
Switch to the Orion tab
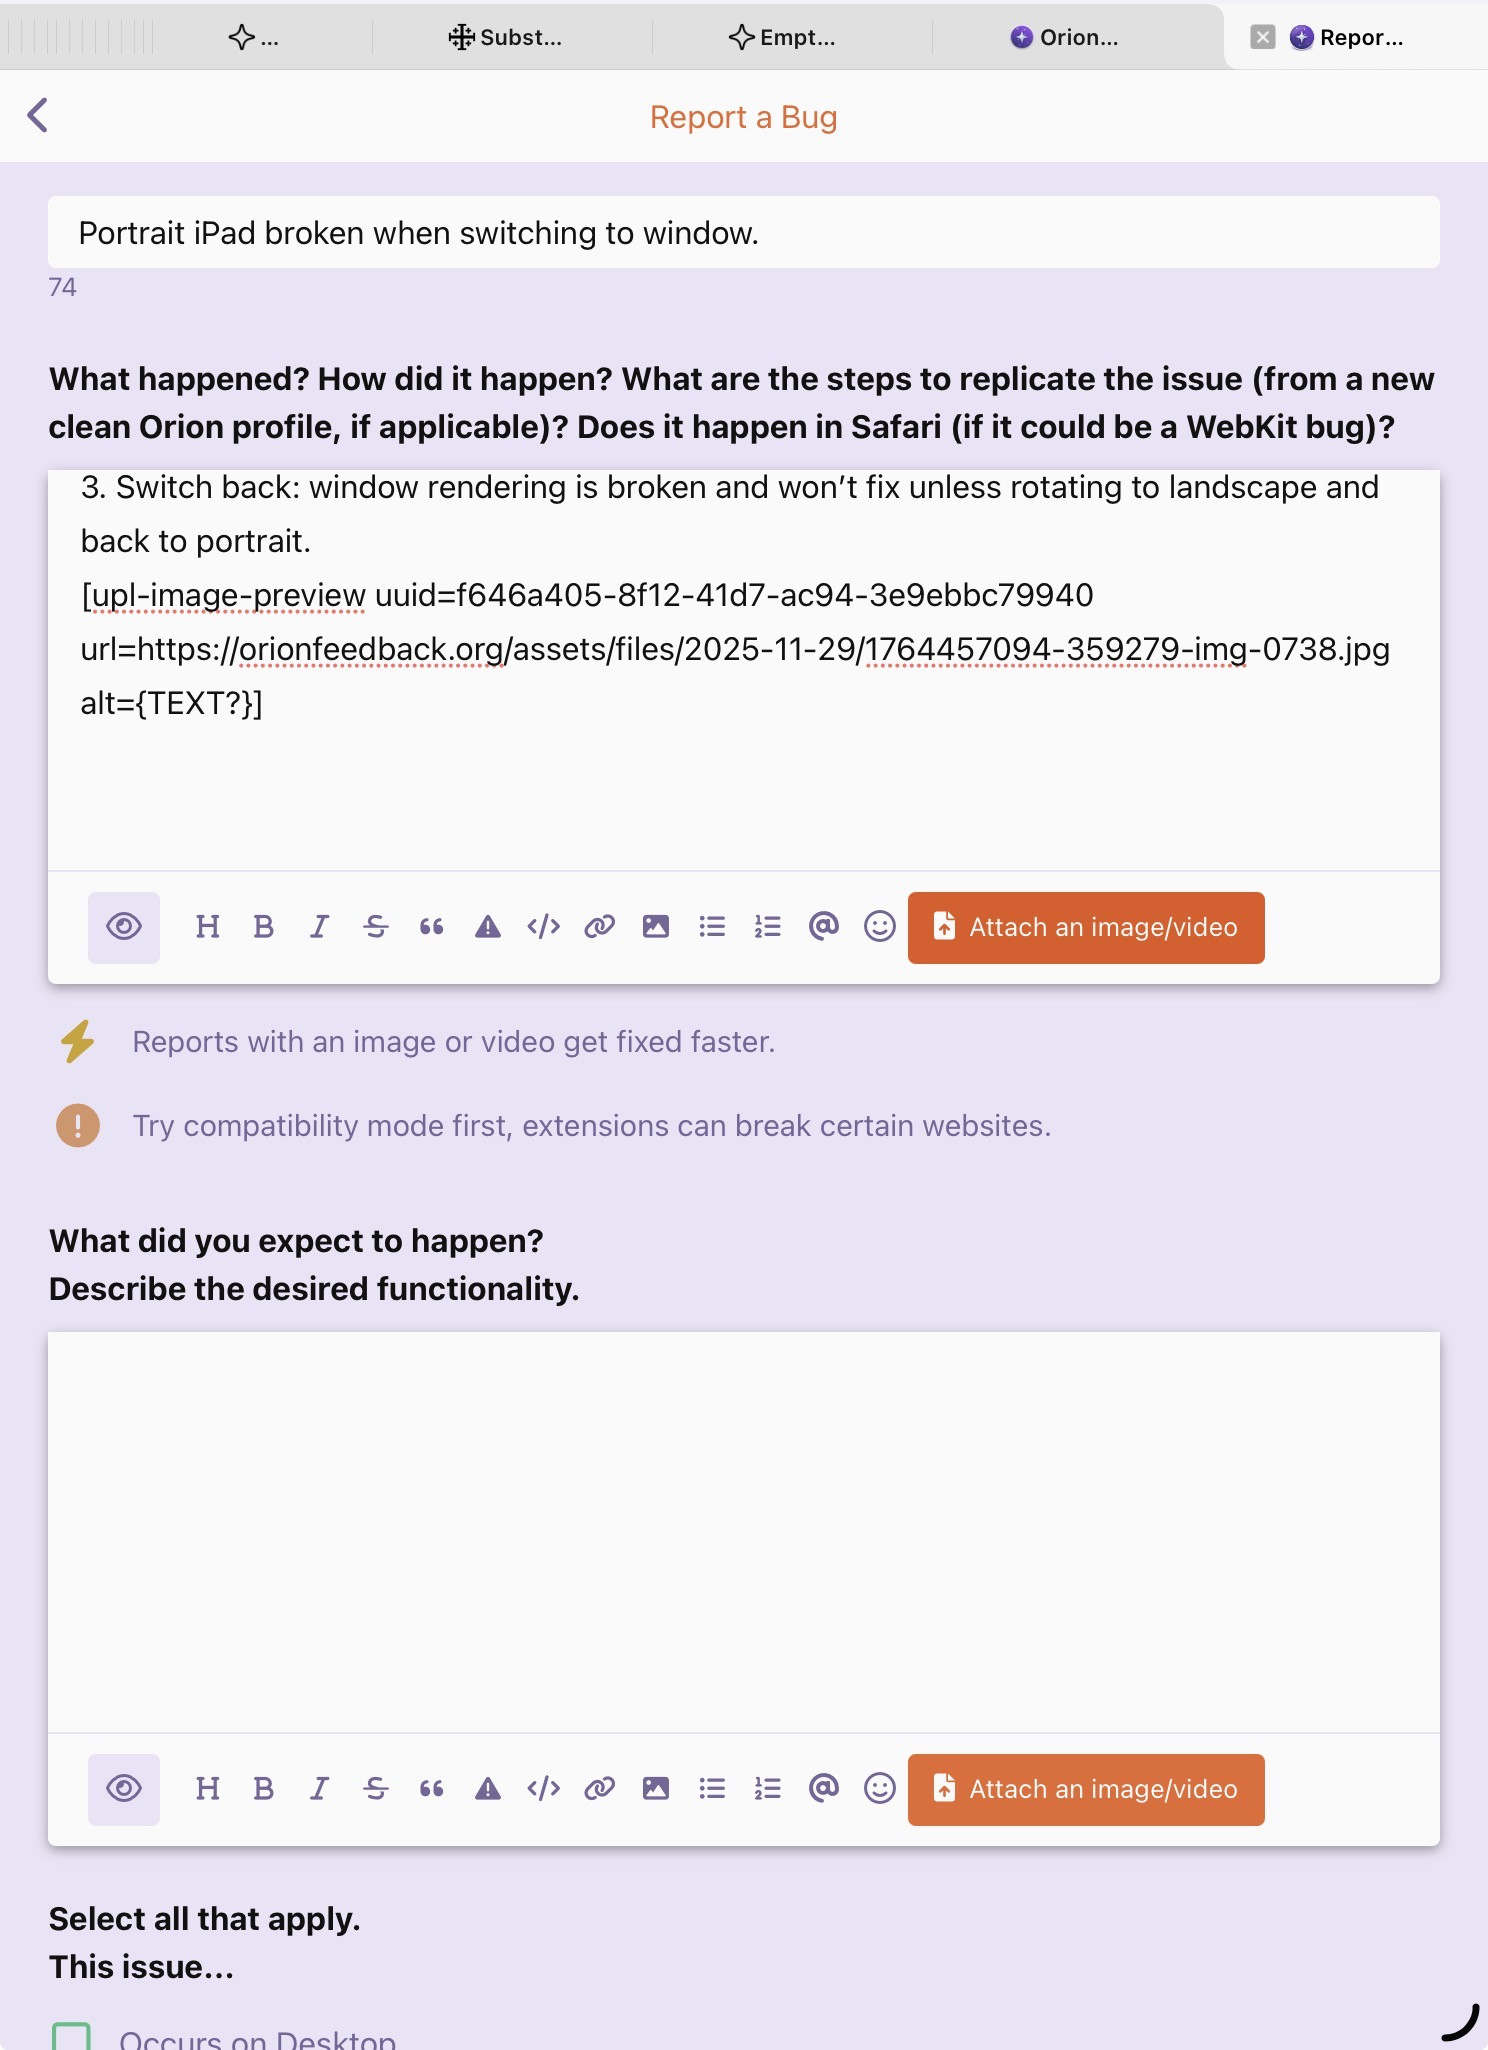pyautogui.click(x=1064, y=38)
